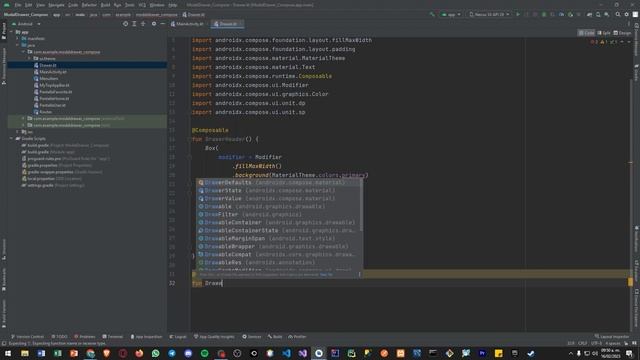
Task: Collapse the app module tree node
Action: pyautogui.click(x=11, y=32)
